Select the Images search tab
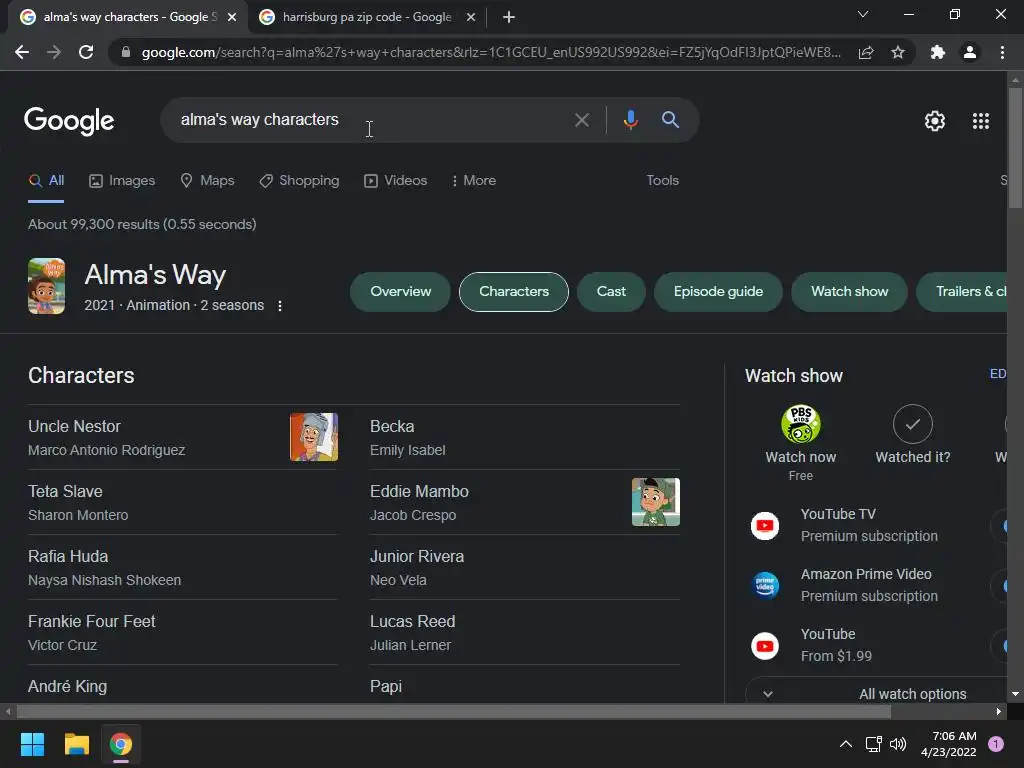Viewport: 1024px width, 768px height. point(122,181)
